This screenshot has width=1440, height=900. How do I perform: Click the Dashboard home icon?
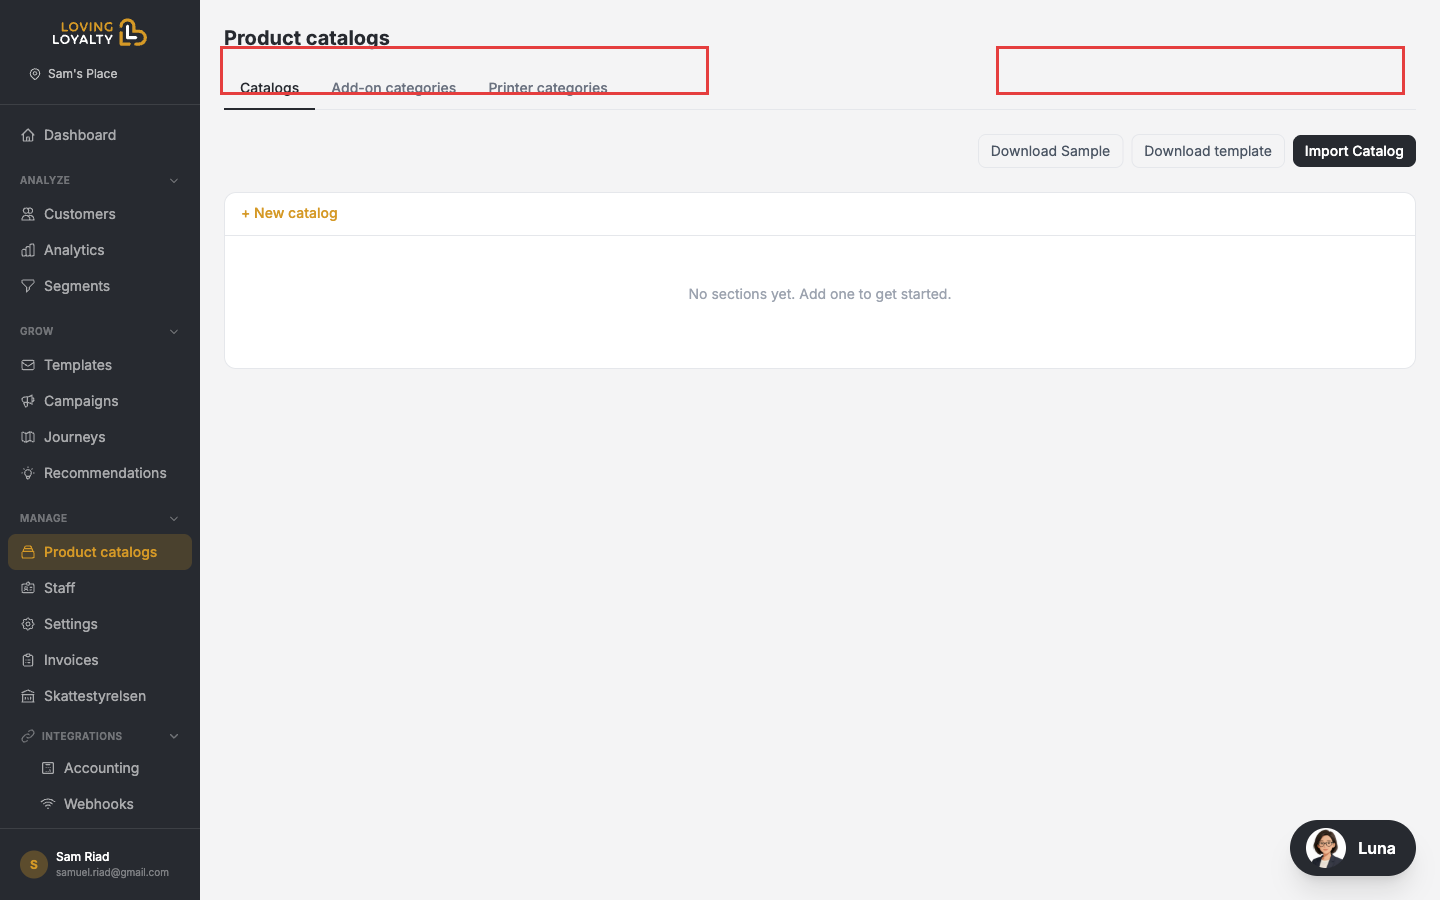[x=28, y=135]
